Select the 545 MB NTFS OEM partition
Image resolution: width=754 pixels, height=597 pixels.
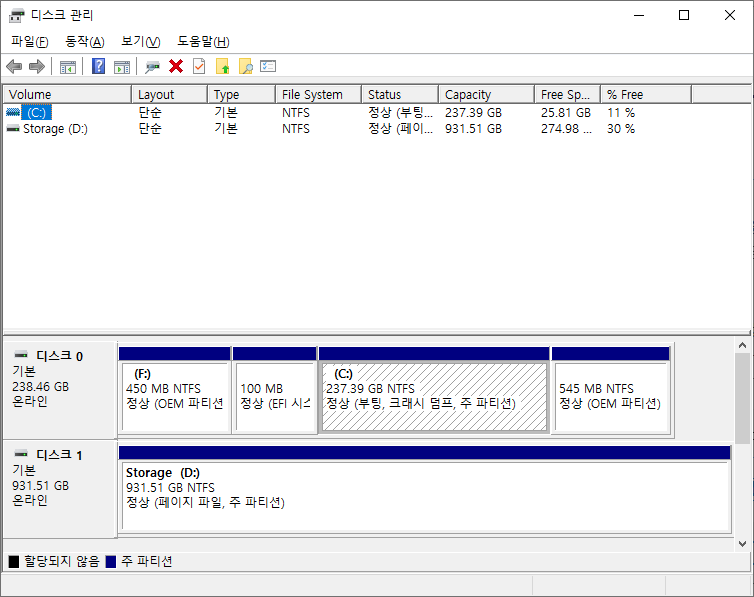pyautogui.click(x=611, y=390)
